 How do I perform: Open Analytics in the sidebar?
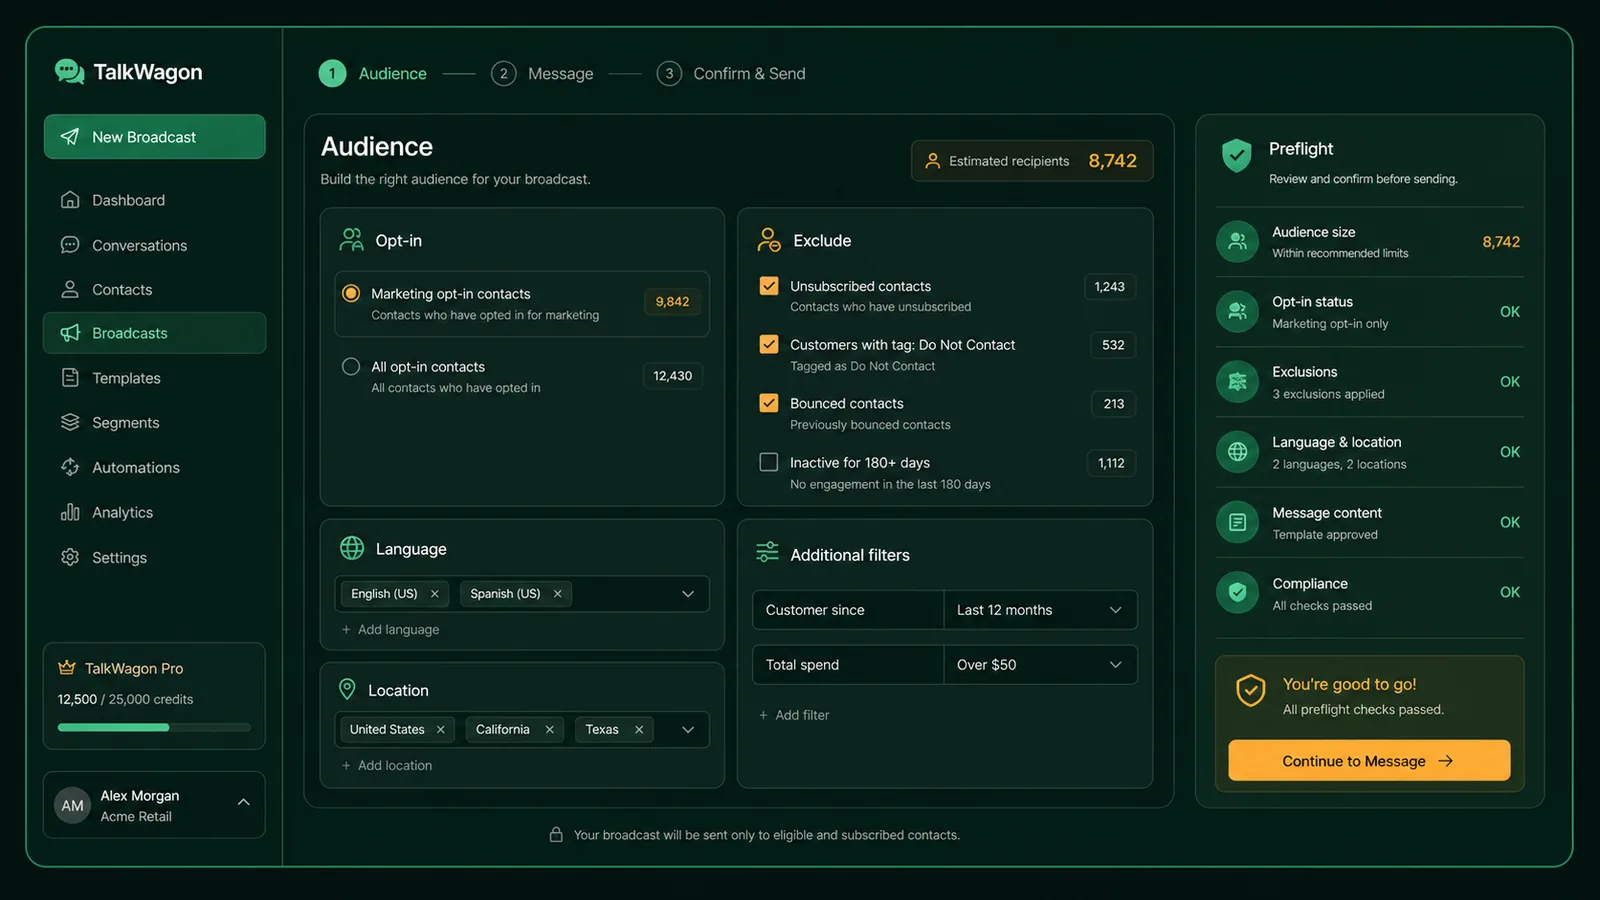pyautogui.click(x=154, y=512)
